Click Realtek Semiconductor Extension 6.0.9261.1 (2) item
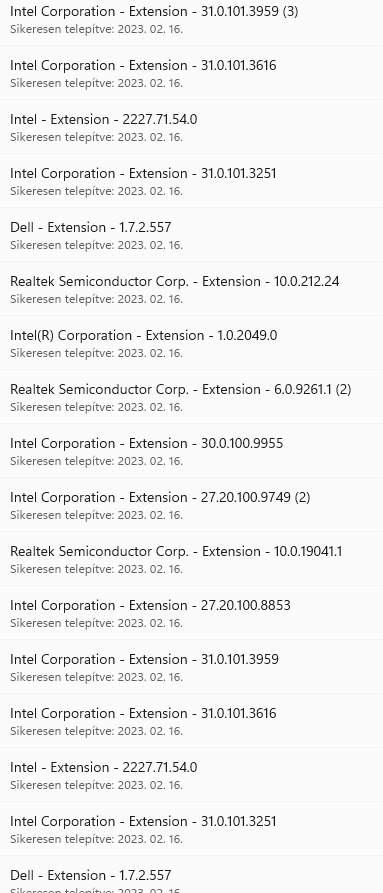383x893 pixels. pos(191,397)
